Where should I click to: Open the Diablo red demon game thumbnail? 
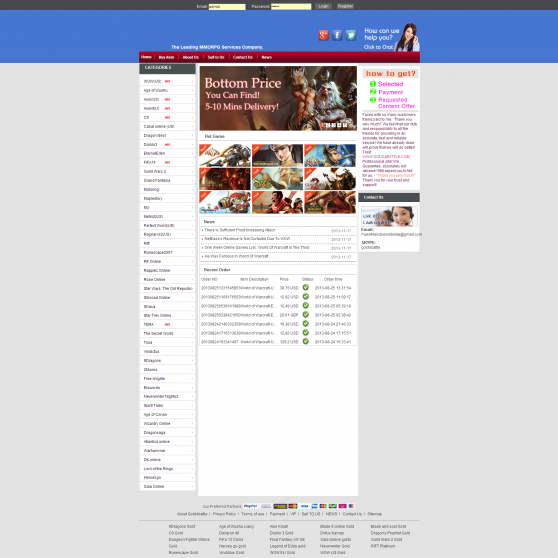pos(225,179)
